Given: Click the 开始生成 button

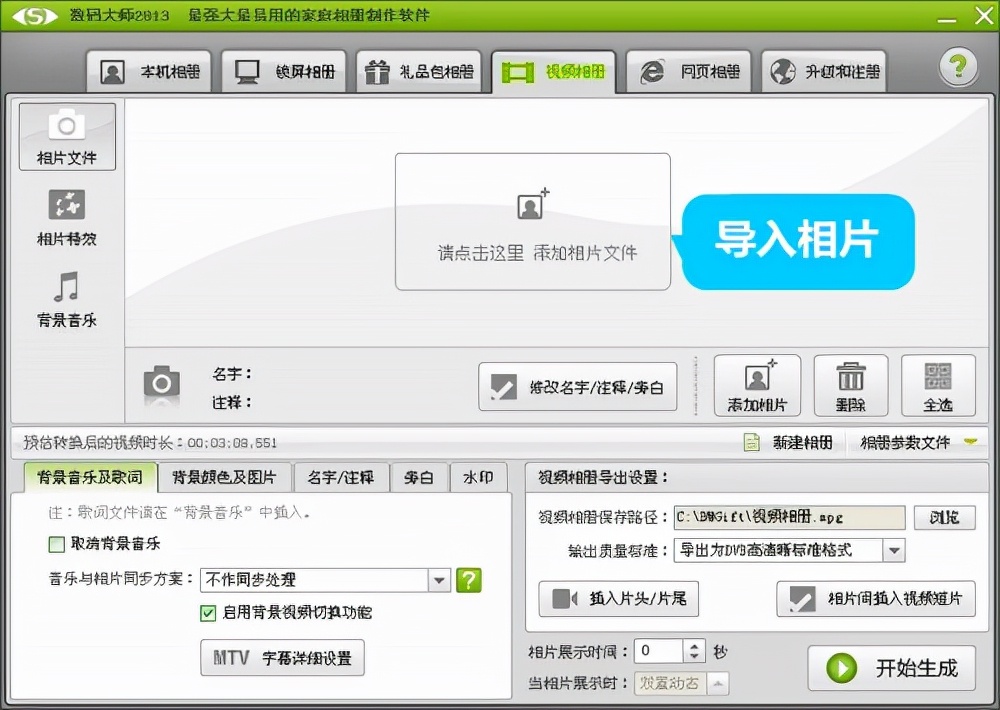Looking at the screenshot, I should point(891,669).
